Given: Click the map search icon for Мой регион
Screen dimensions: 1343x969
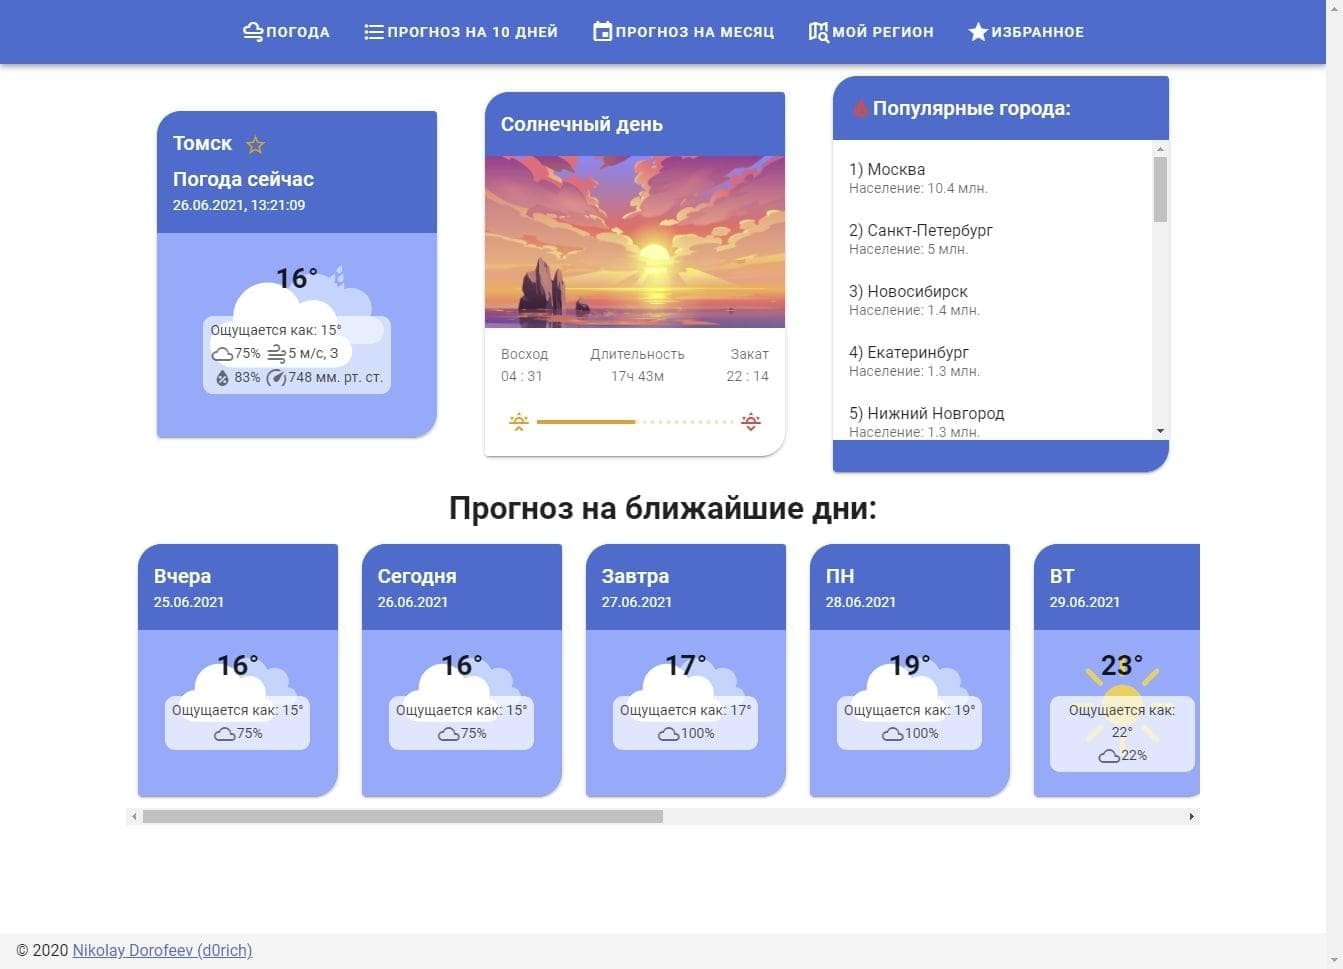Looking at the screenshot, I should (818, 32).
